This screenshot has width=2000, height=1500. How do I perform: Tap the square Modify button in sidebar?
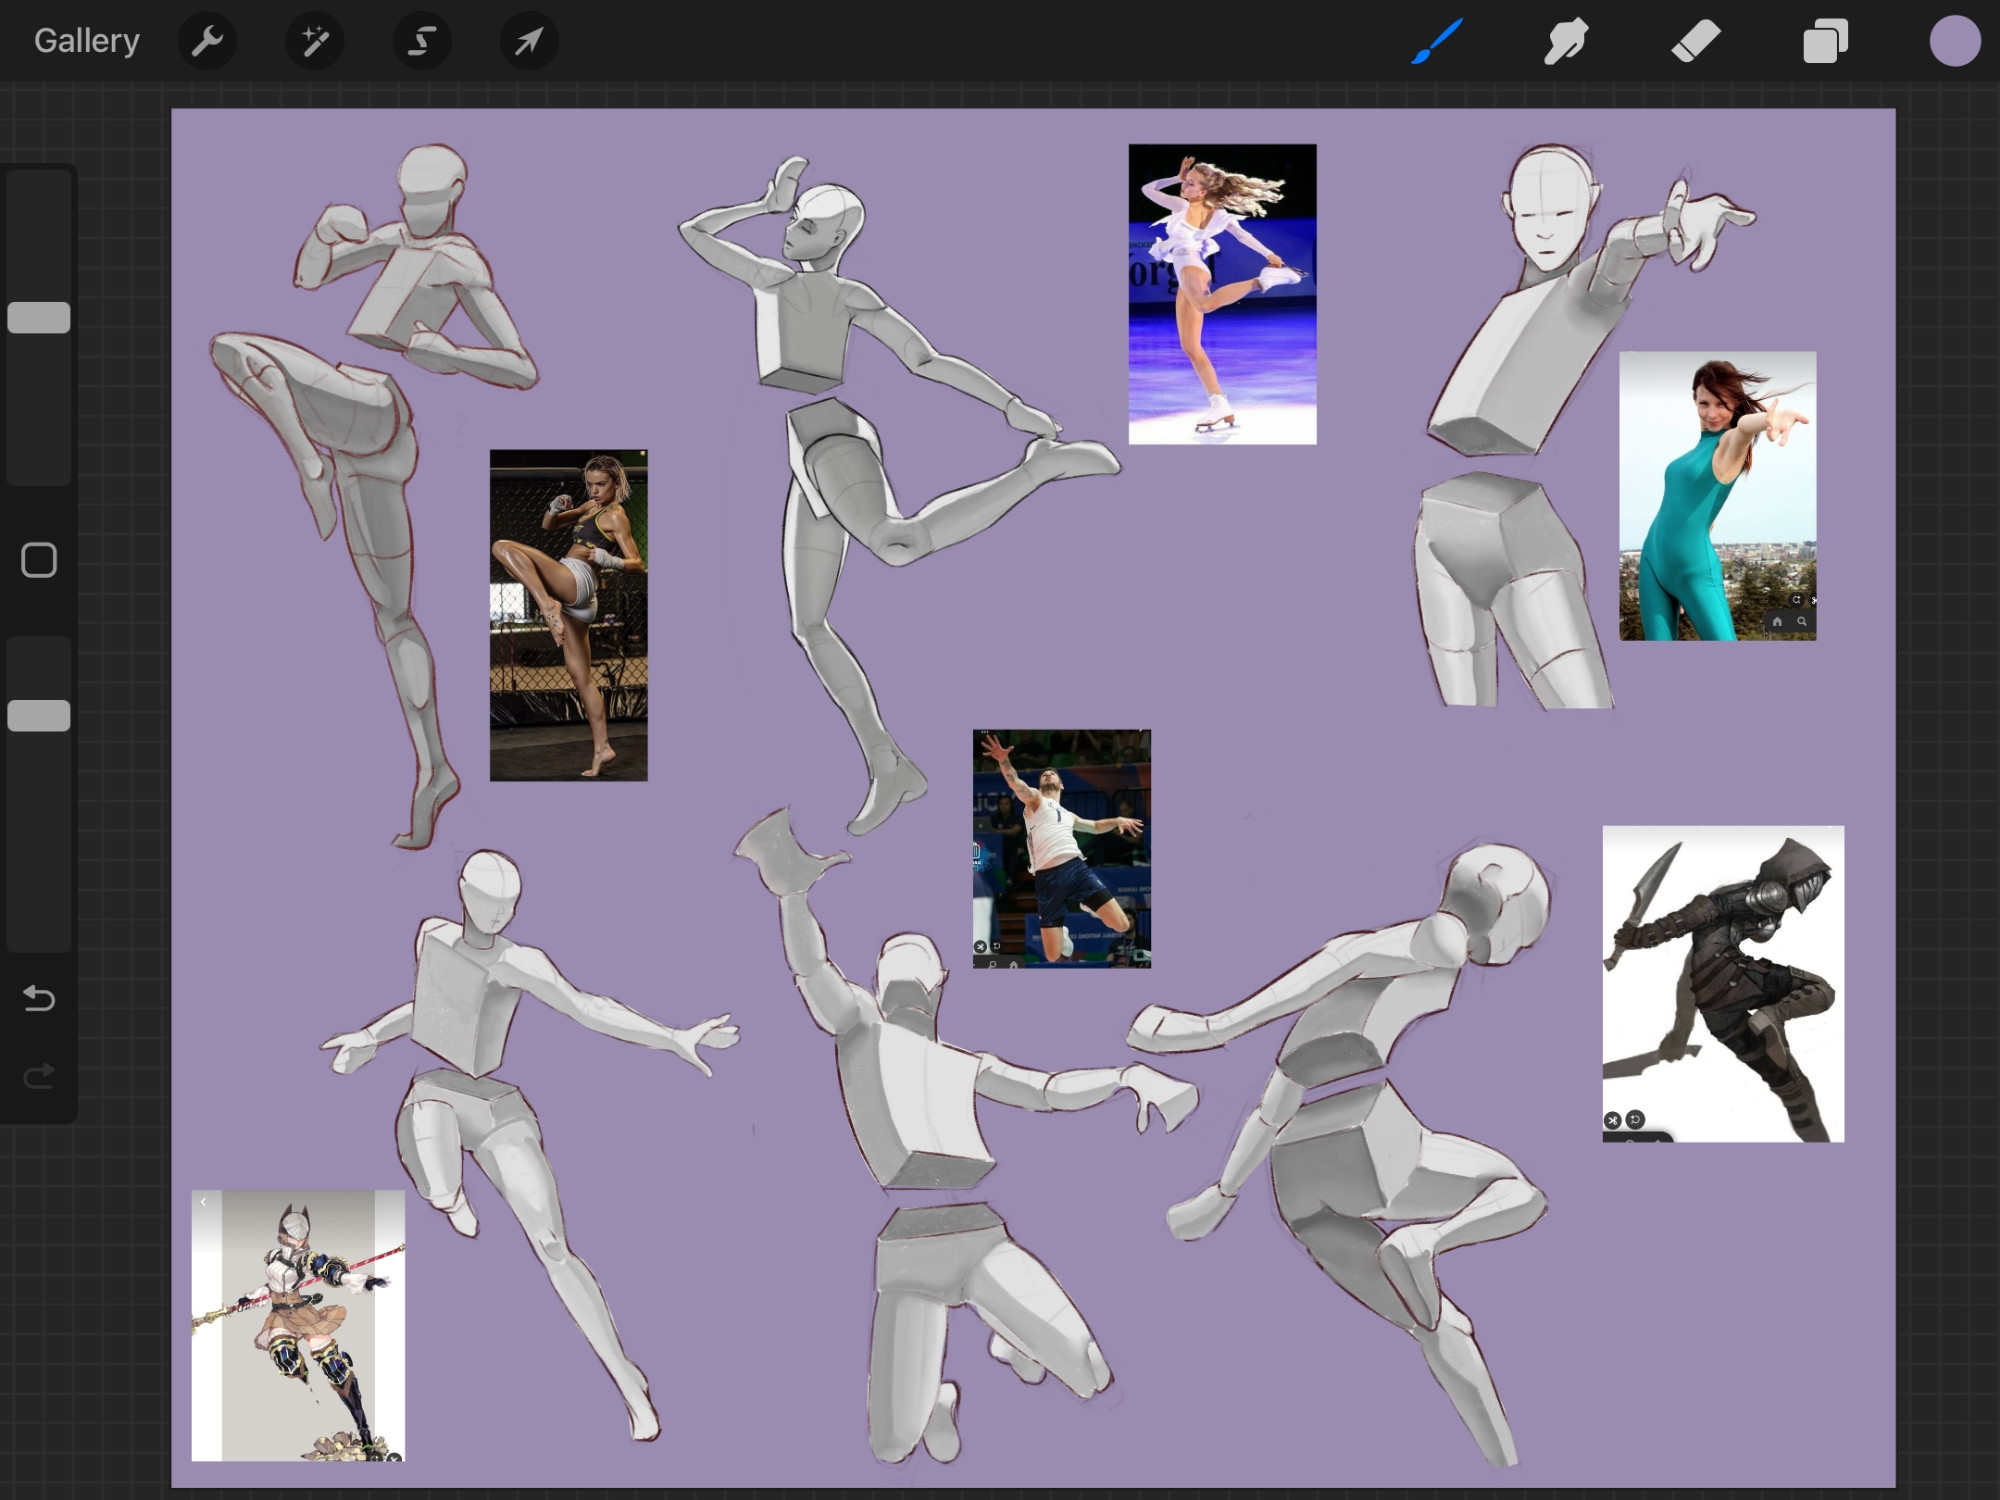coord(39,560)
